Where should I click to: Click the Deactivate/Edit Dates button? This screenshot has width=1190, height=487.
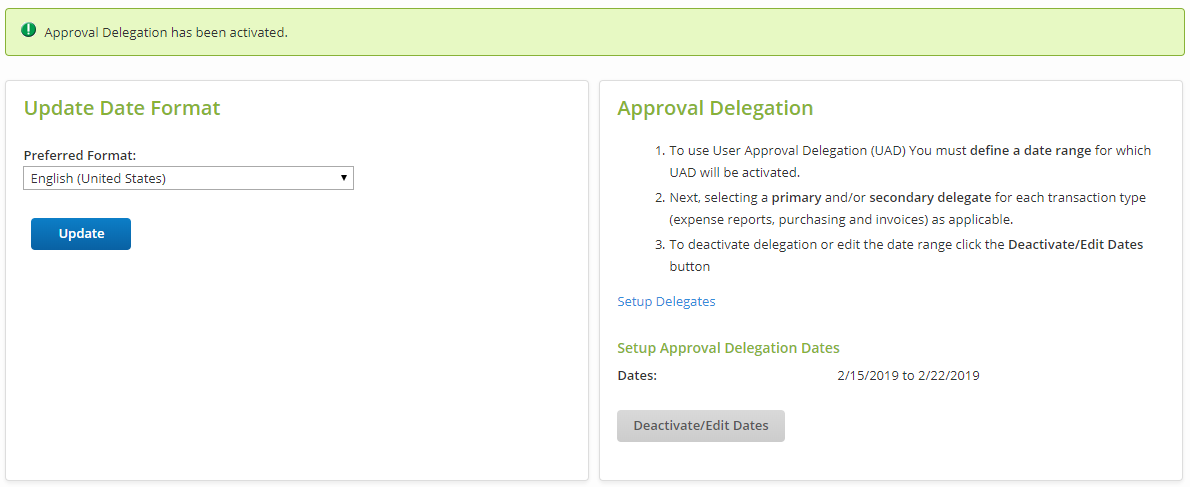pos(700,425)
